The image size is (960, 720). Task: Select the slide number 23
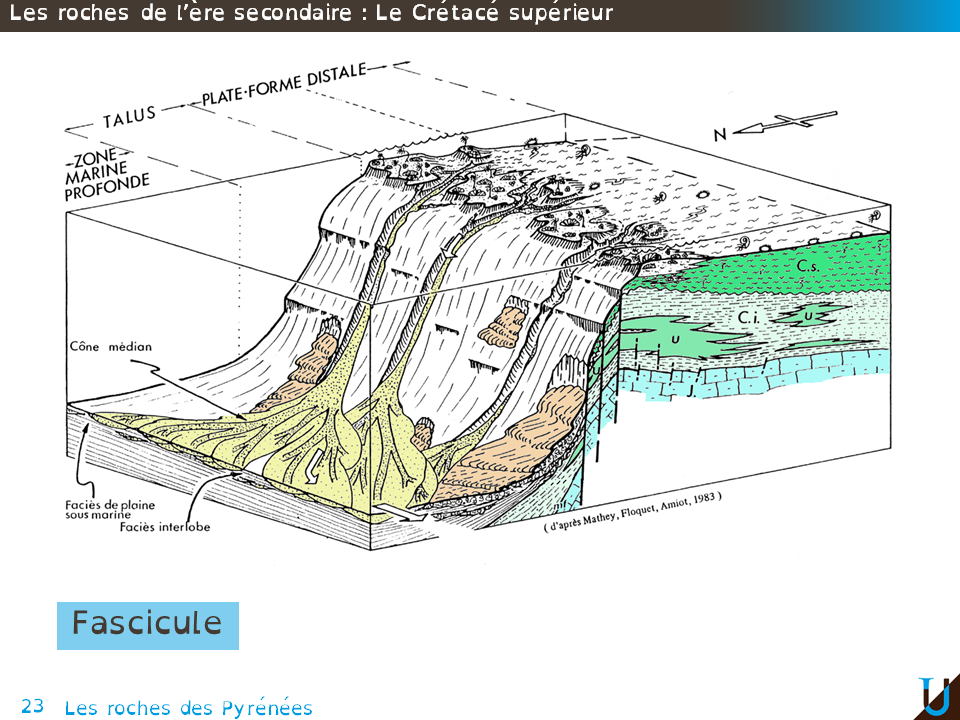[32, 707]
